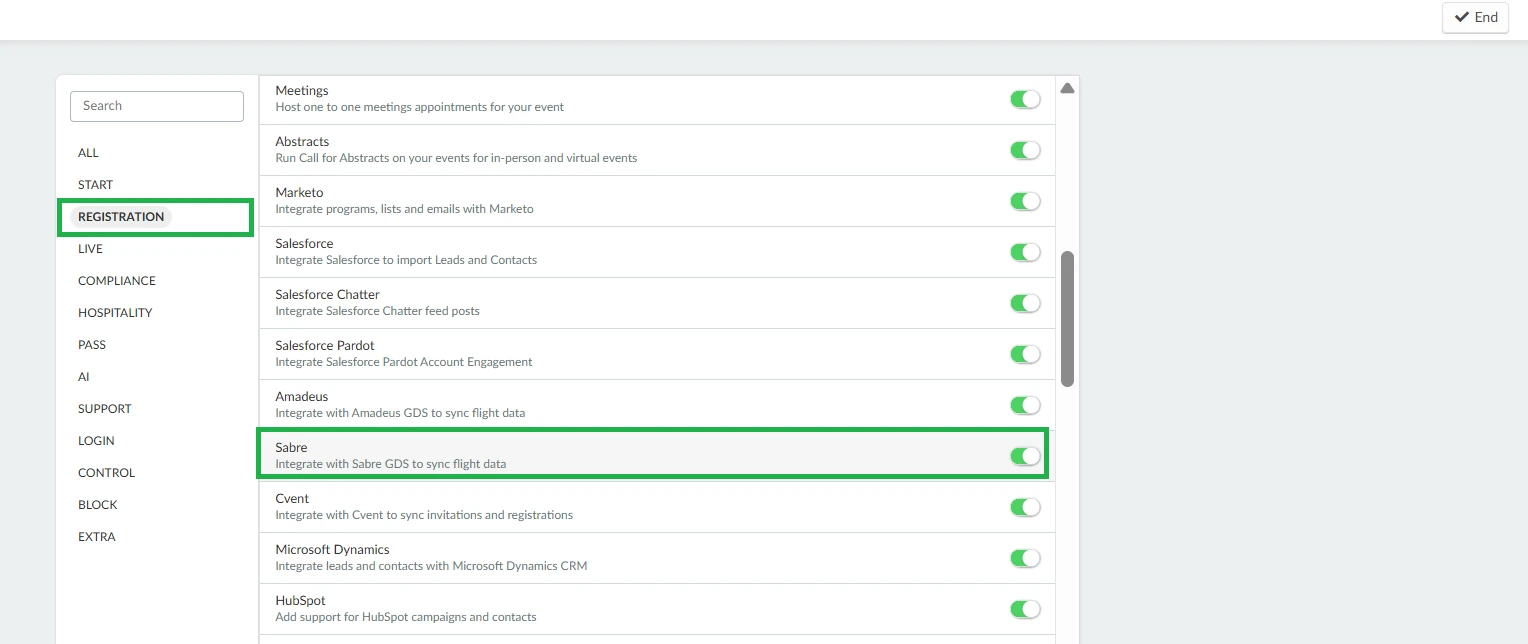
Task: Click 'Add support for HubSpot campaigns and contacts'
Action: 406,617
